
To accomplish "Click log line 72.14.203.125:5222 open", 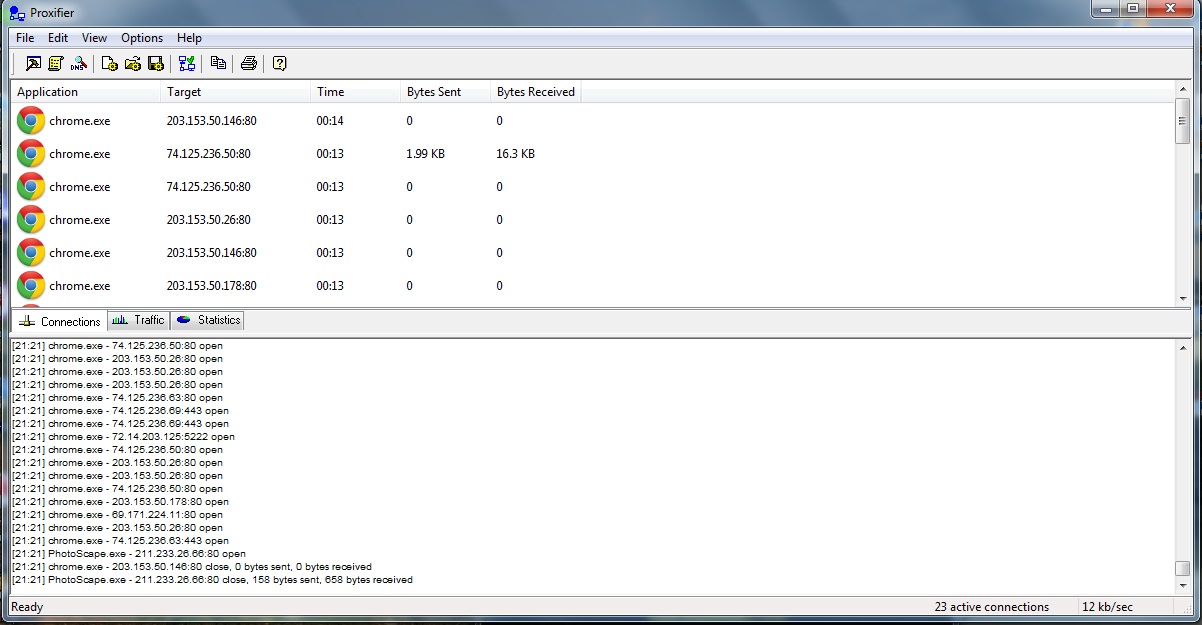I will [x=124, y=437].
